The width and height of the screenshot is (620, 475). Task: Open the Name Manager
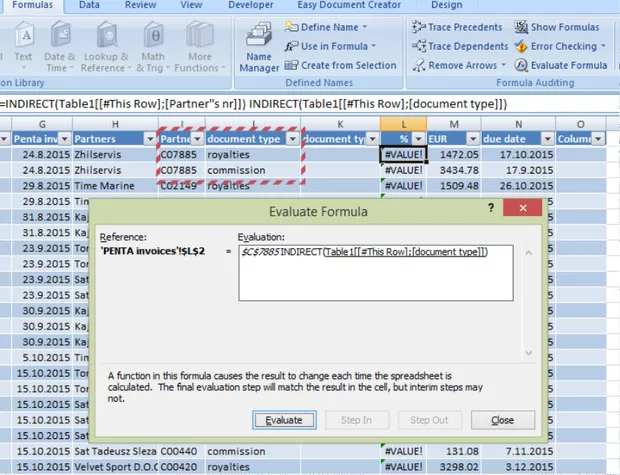[259, 47]
